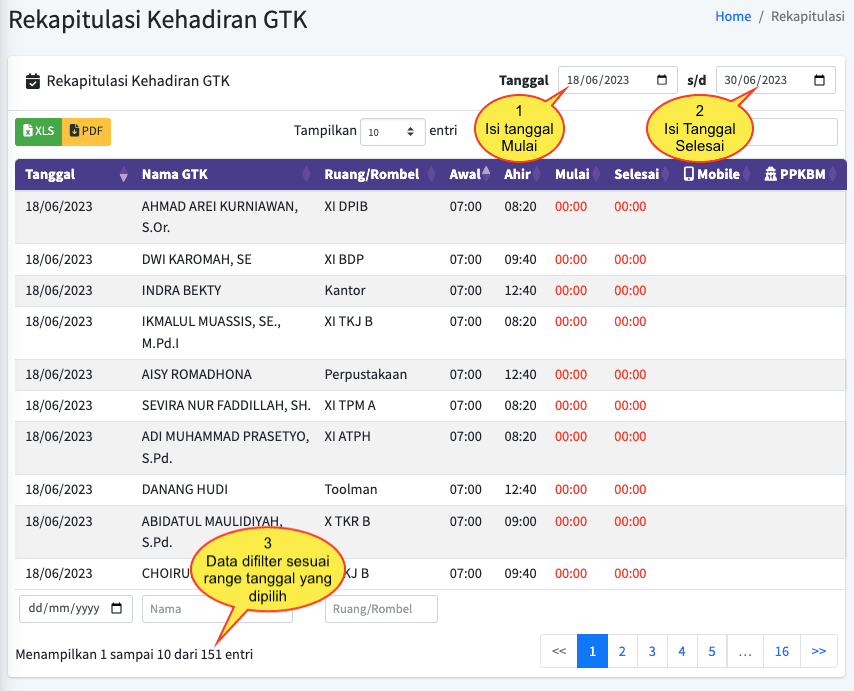Select the row for SEVIRA NUR FADDILLAH, SH.

(430, 406)
